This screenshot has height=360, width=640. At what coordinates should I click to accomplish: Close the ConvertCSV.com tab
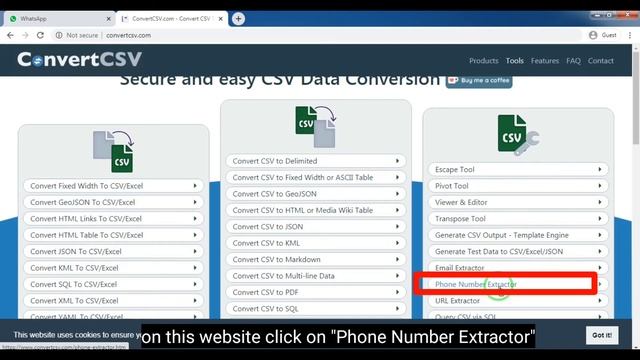tap(220, 19)
